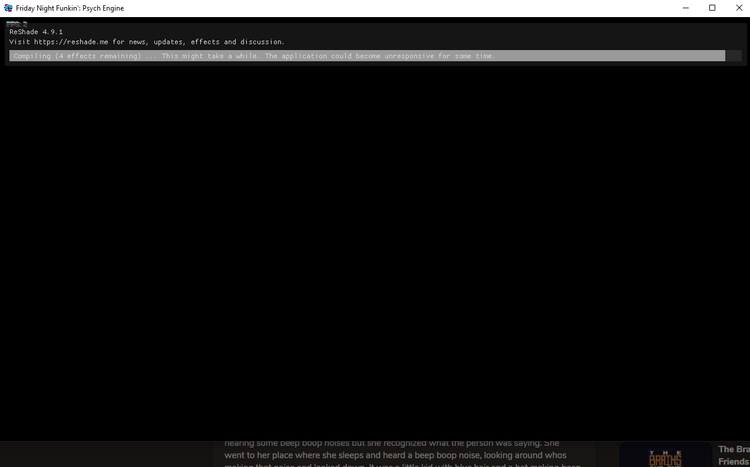Image resolution: width=750 pixels, height=467 pixels.
Task: Click 'went to her place where she sleeps' paragraph line
Action: click(395, 455)
